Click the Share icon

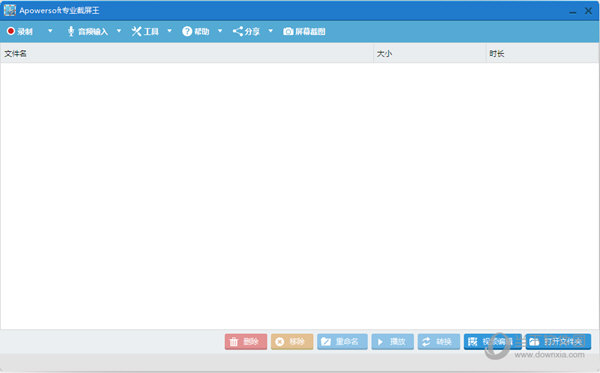238,31
